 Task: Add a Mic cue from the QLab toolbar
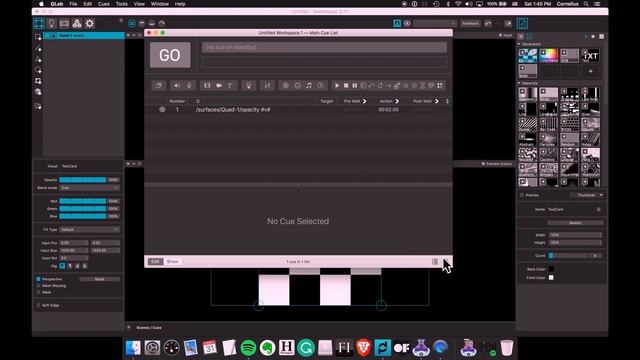click(189, 85)
